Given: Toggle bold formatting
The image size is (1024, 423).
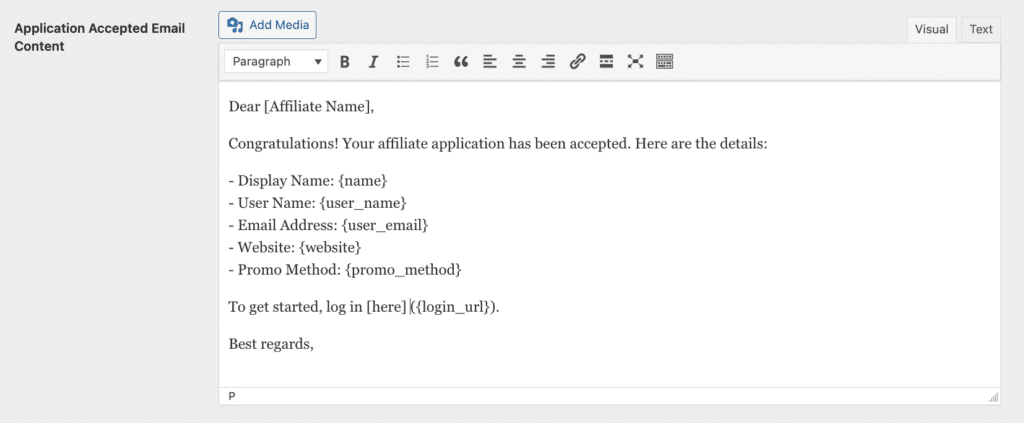Looking at the screenshot, I should tap(345, 62).
